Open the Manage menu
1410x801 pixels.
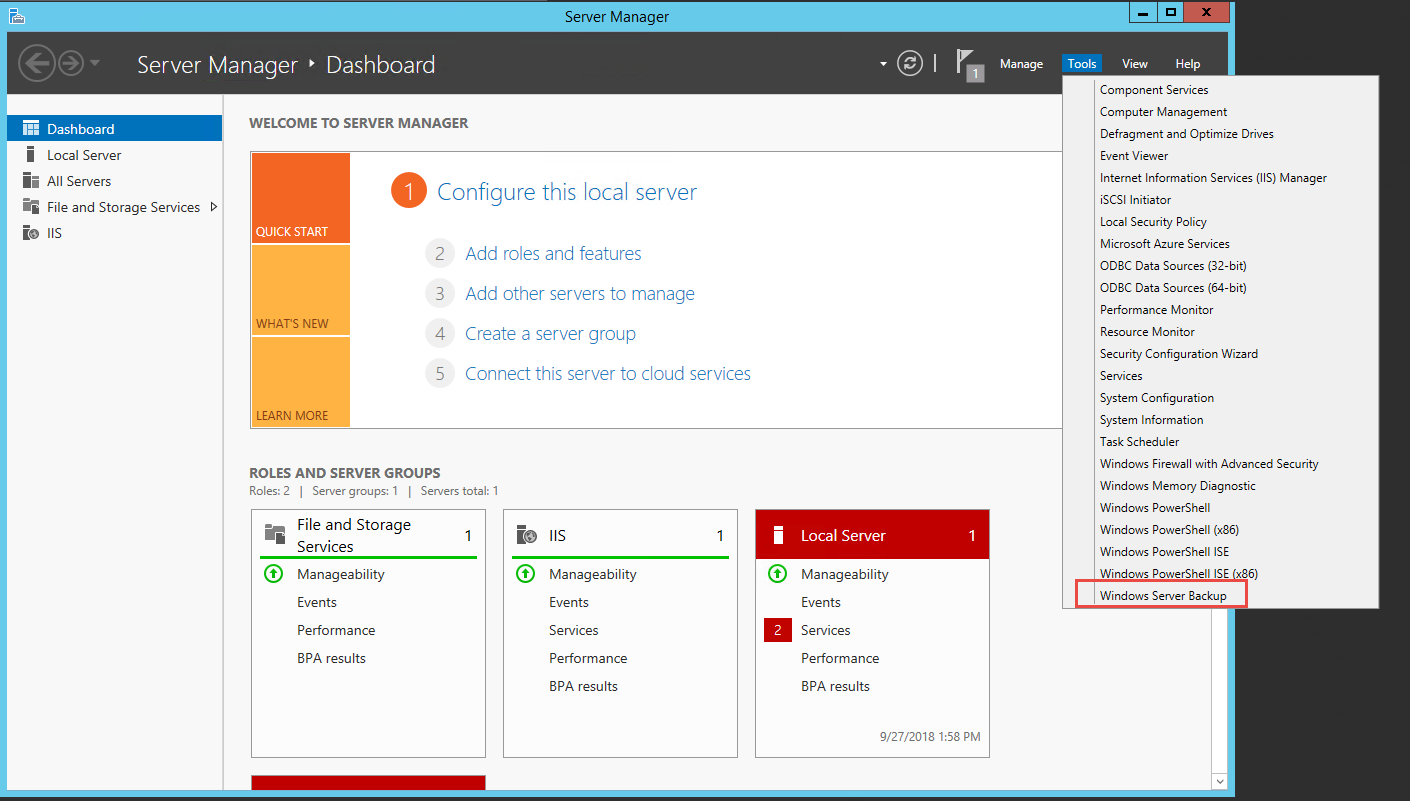pos(1021,64)
